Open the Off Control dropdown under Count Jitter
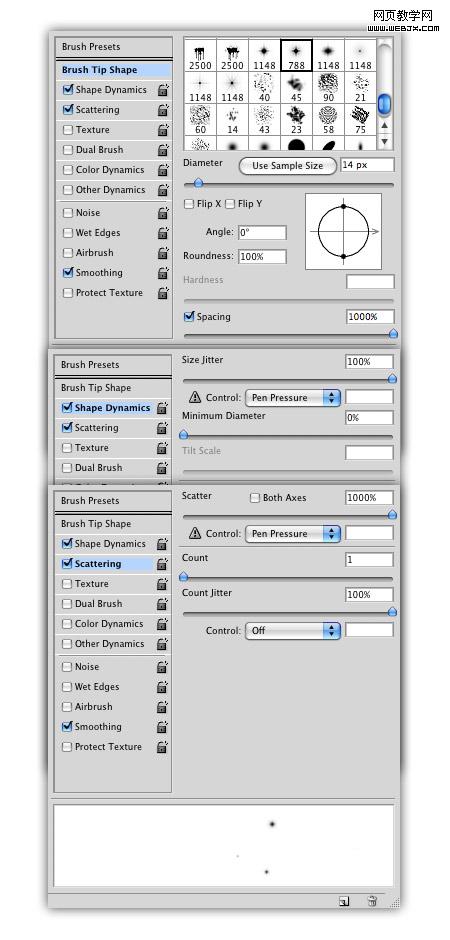 [293, 631]
